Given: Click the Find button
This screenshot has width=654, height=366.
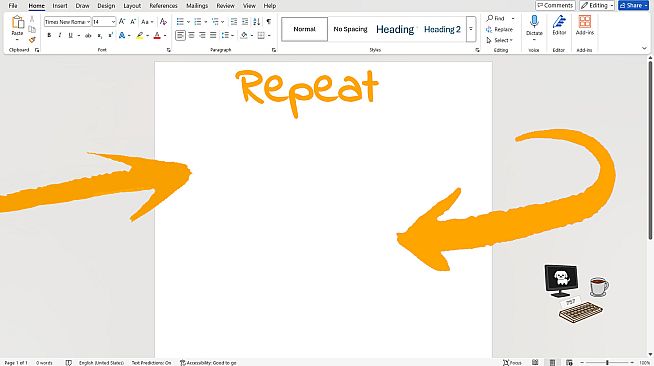Looking at the screenshot, I should coord(496,19).
